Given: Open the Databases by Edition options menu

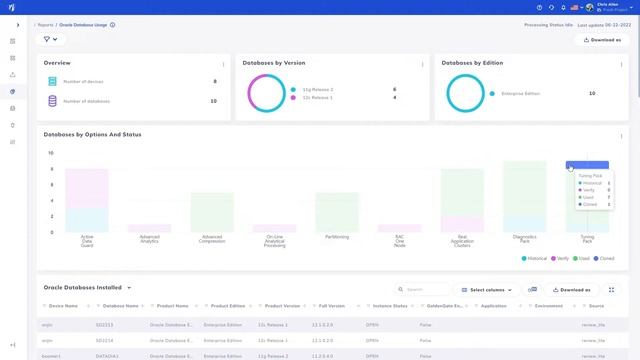Looking at the screenshot, I should pos(621,64).
